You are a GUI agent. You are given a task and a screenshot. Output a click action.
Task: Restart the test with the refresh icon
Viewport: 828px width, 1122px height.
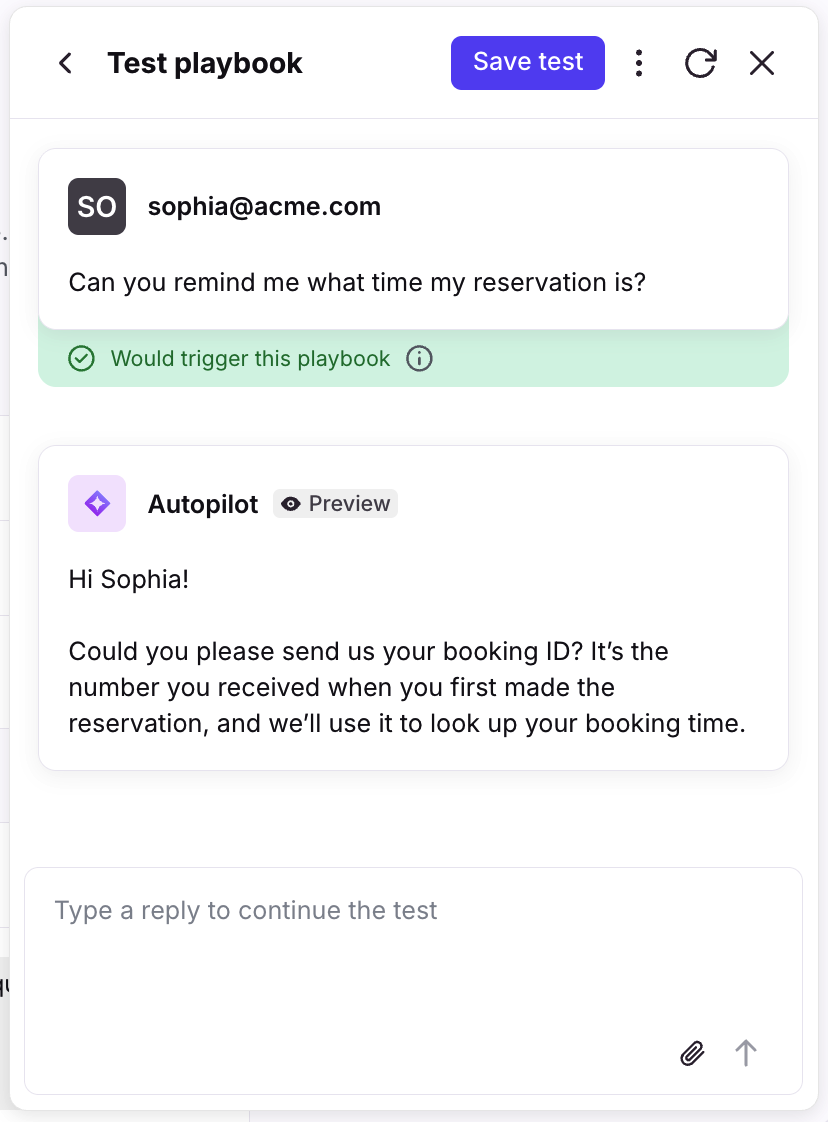coord(700,64)
